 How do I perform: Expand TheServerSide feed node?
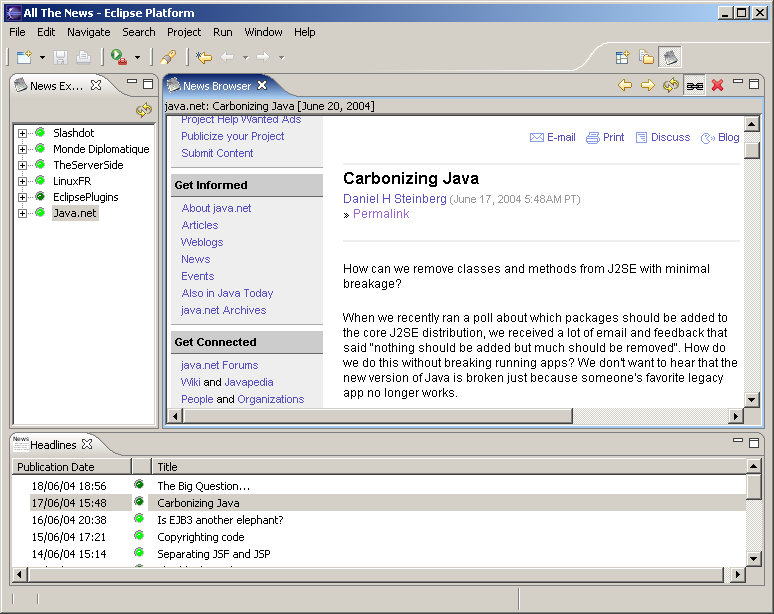22,165
